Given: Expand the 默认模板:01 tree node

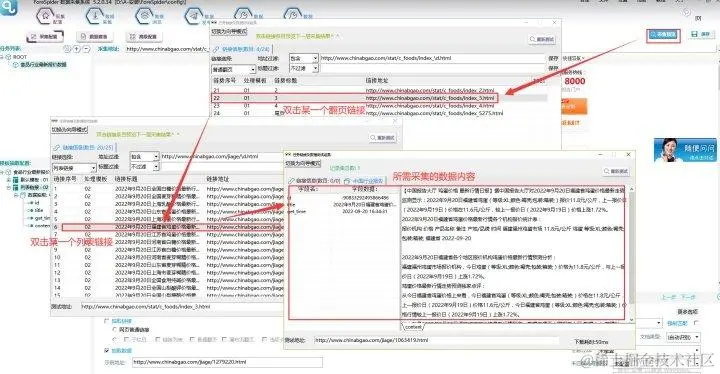Looking at the screenshot, I should coord(9,180).
